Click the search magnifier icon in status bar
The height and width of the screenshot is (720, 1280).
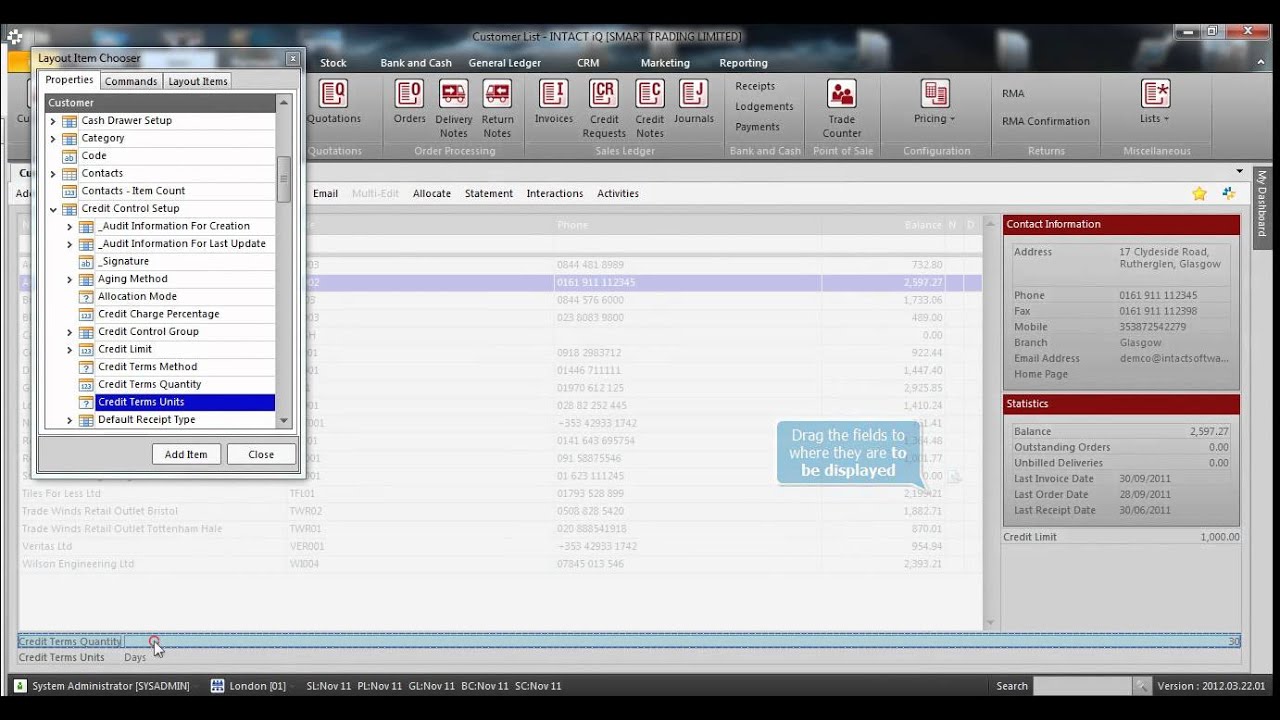pos(1142,686)
